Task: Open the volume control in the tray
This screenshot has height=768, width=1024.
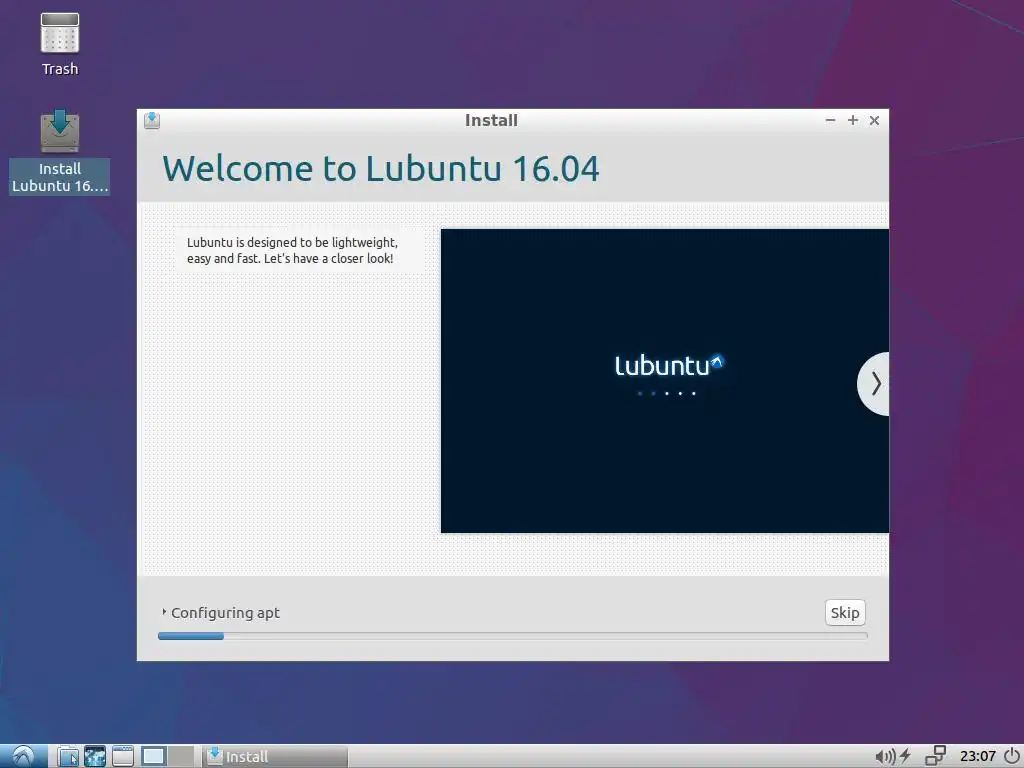Action: point(884,756)
